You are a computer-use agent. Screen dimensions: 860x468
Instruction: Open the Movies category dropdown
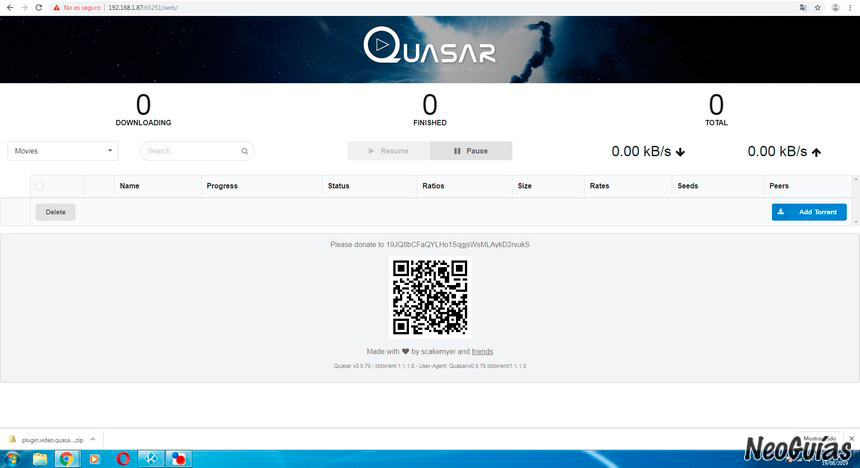pos(63,151)
